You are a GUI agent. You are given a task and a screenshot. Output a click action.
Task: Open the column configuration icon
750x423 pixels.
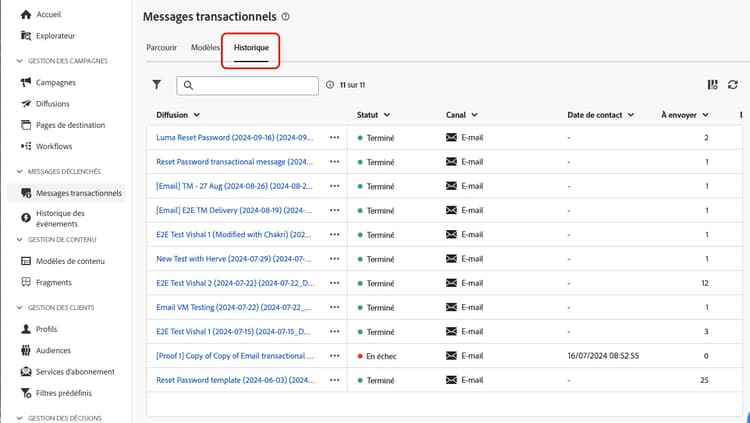(x=712, y=86)
